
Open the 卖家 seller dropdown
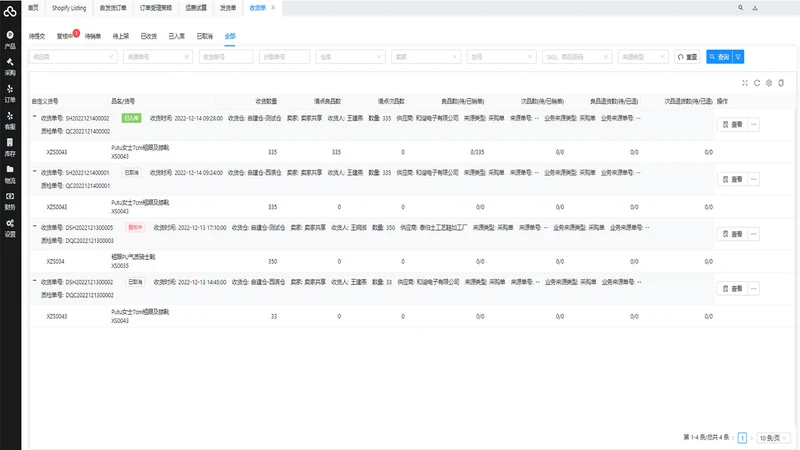pos(426,57)
